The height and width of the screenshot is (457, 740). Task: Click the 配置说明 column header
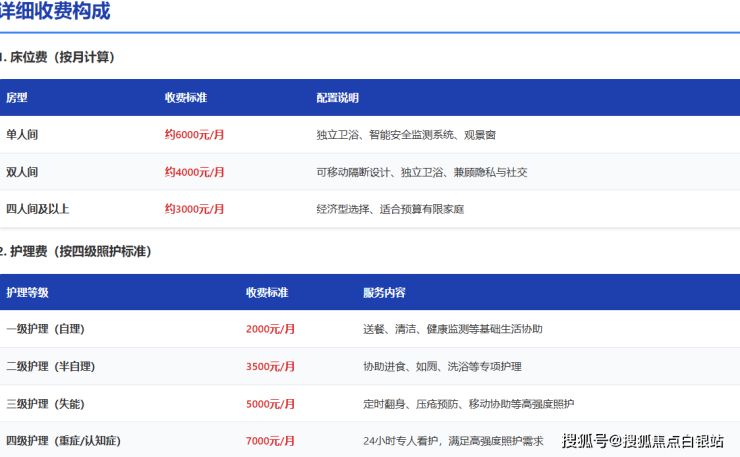point(337,98)
